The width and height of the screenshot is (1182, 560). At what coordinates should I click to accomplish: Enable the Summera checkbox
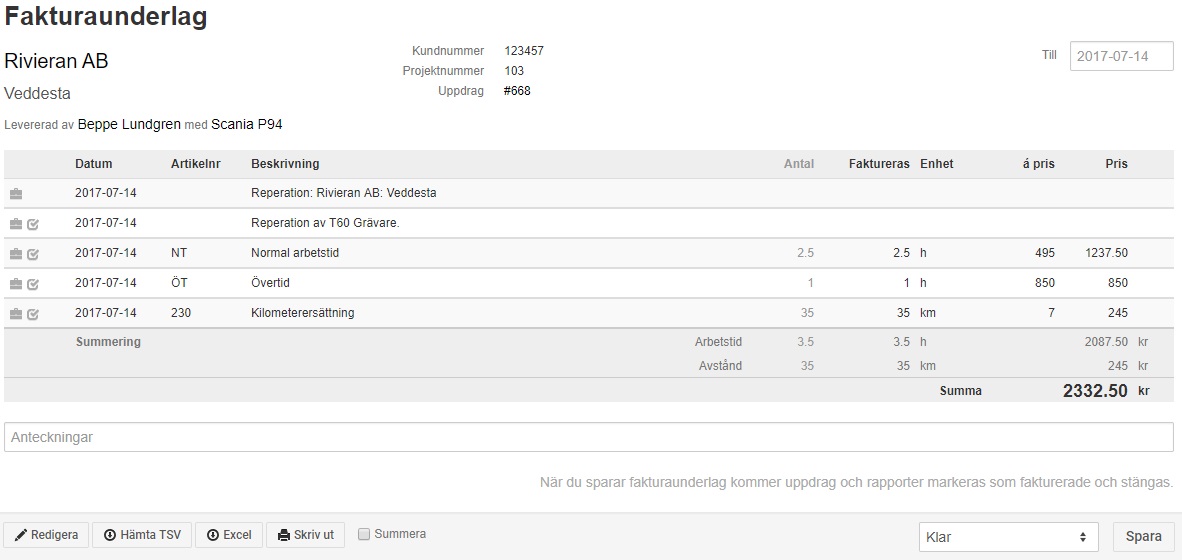coord(364,534)
